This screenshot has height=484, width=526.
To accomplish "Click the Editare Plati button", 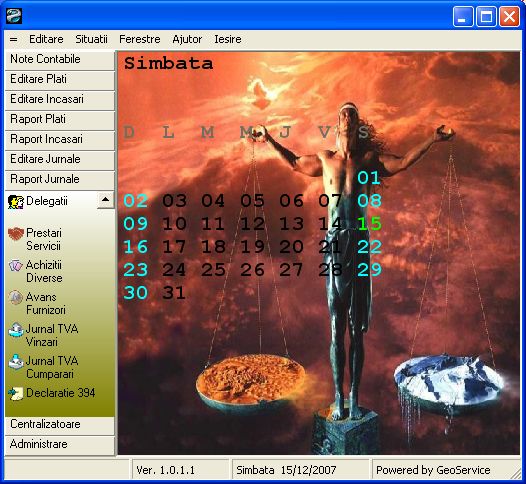I will point(60,79).
